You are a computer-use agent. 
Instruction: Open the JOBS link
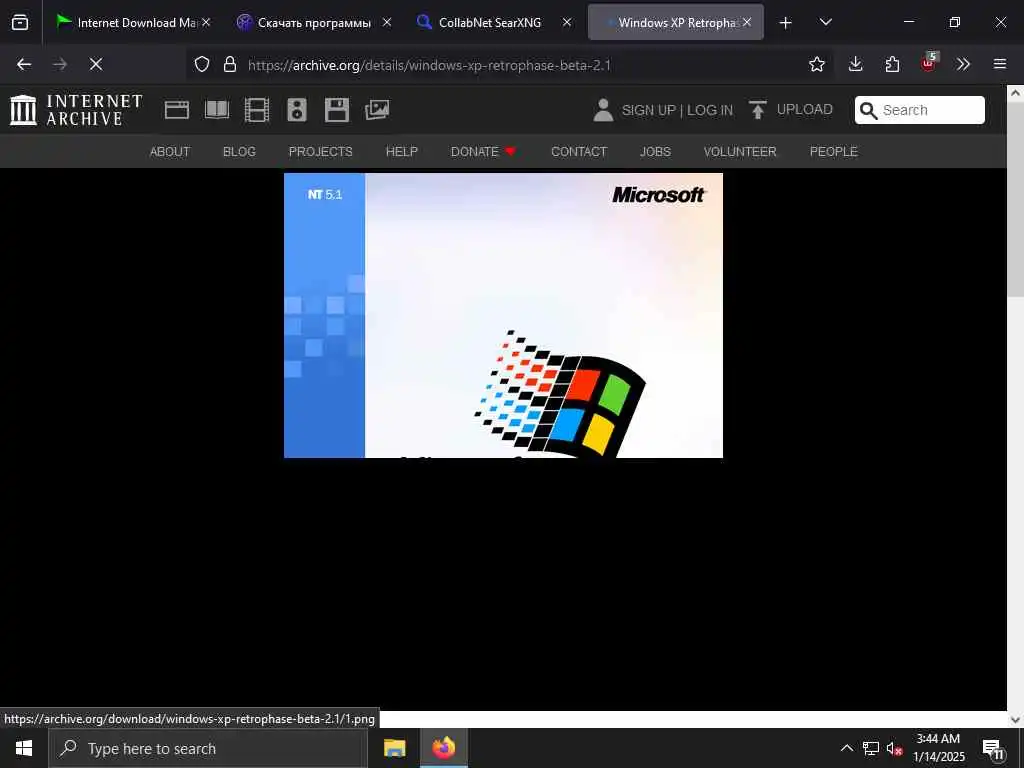click(655, 152)
